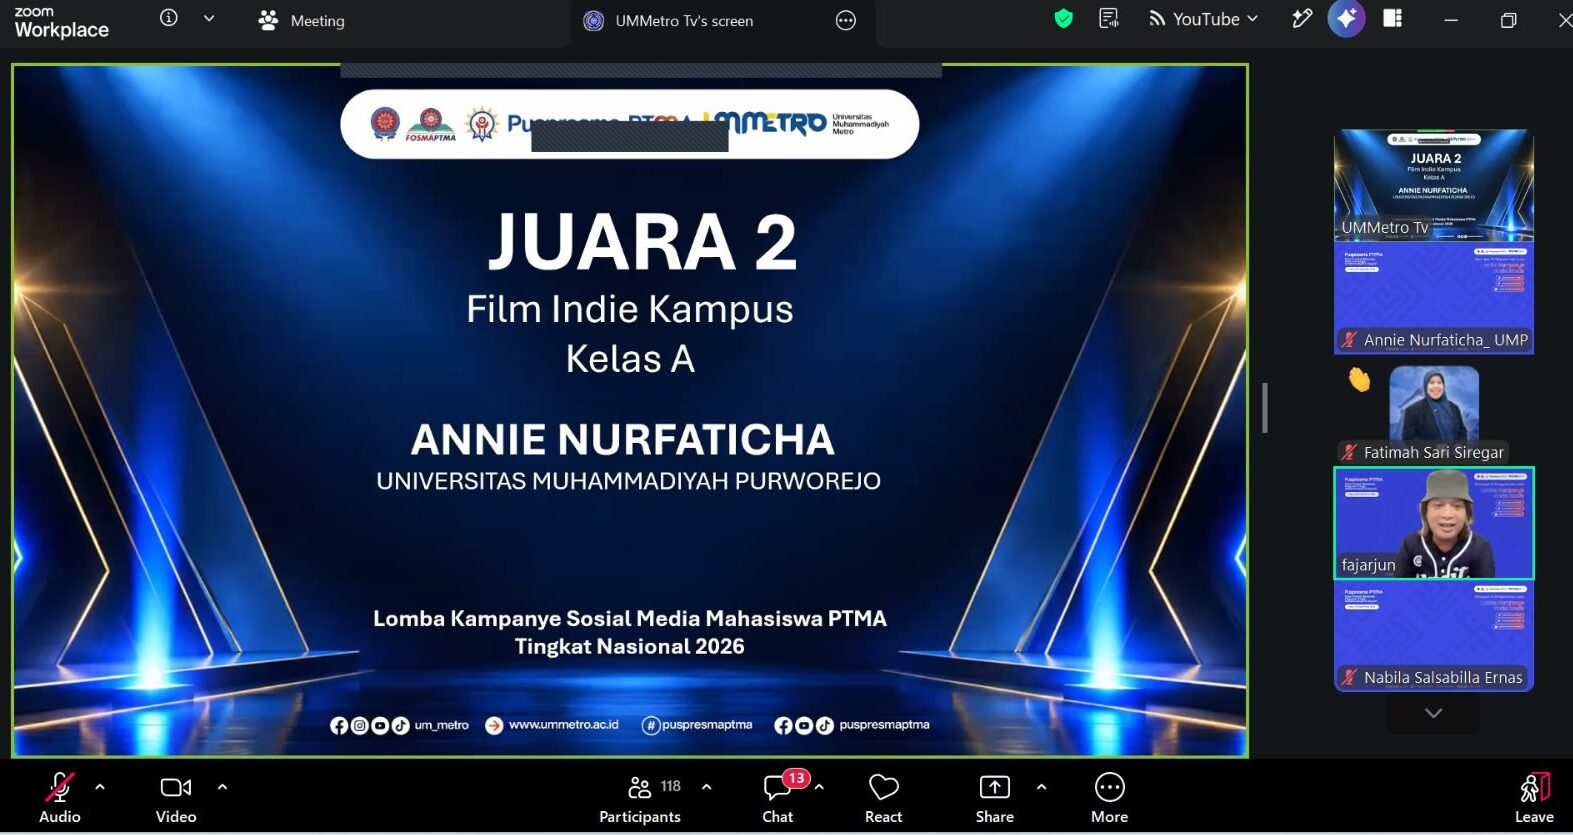Click the waving hand reaction emoji
The height and width of the screenshot is (835, 1573).
pyautogui.click(x=1359, y=379)
